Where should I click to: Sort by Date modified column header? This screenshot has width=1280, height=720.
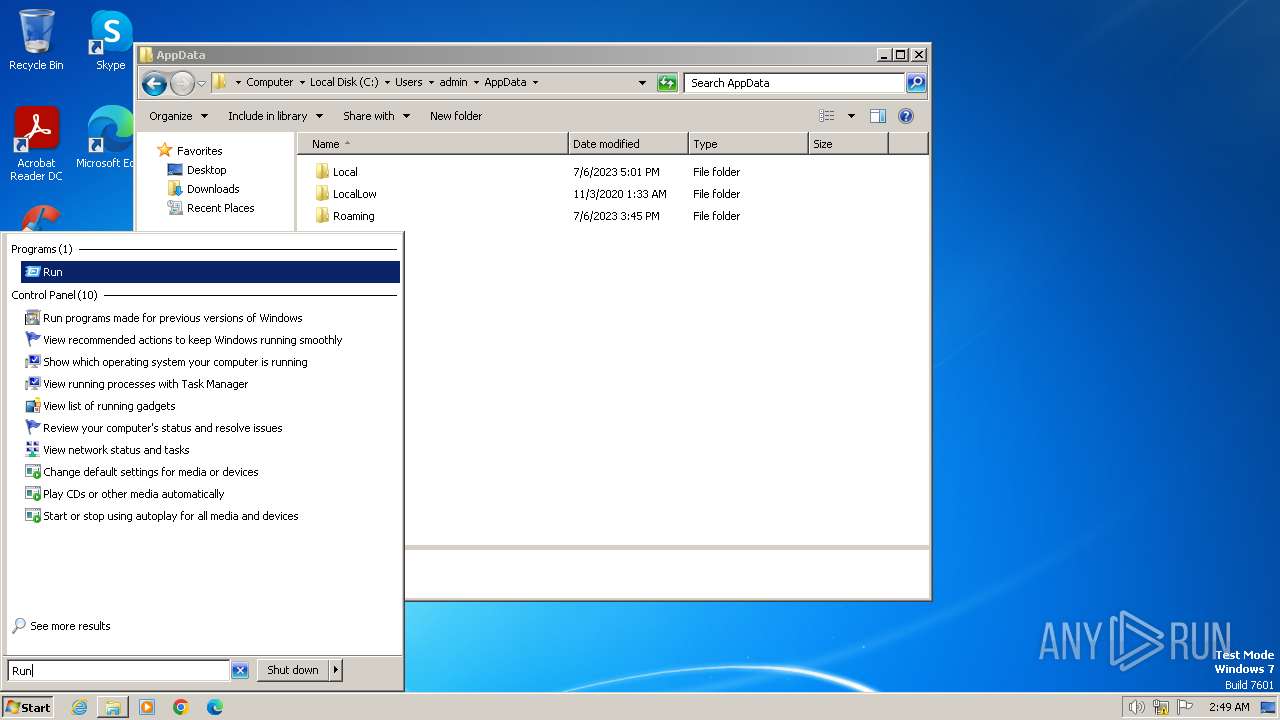[x=628, y=144]
